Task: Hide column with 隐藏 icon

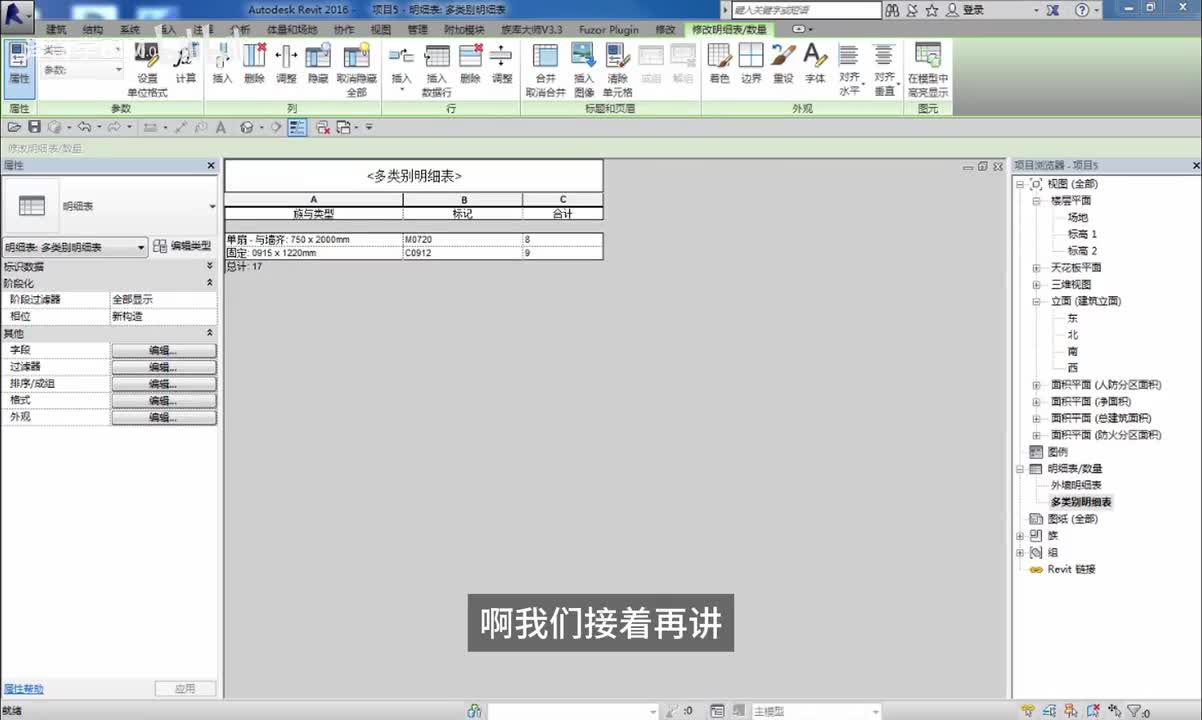Action: pyautogui.click(x=318, y=63)
